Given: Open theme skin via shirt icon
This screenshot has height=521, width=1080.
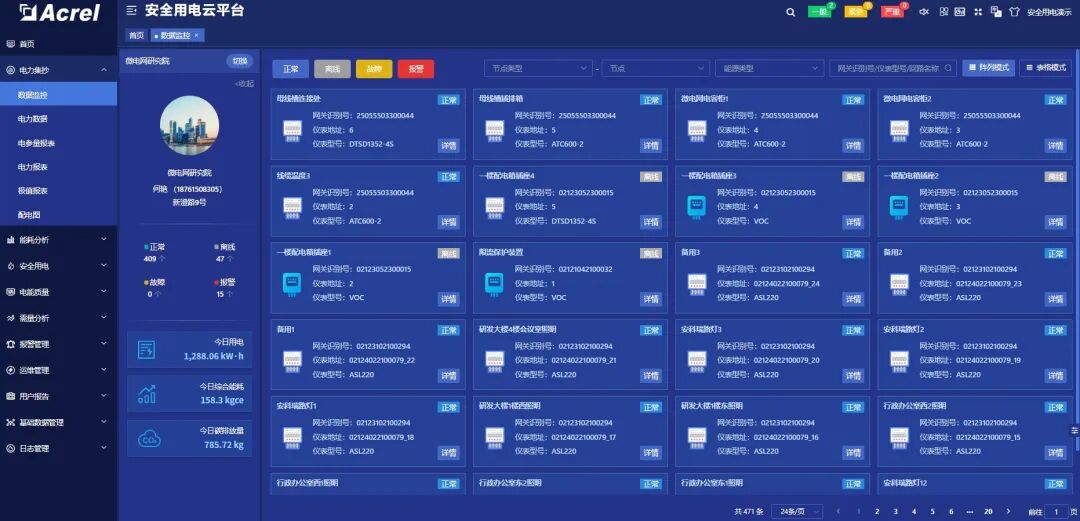Looking at the screenshot, I should tap(1014, 12).
